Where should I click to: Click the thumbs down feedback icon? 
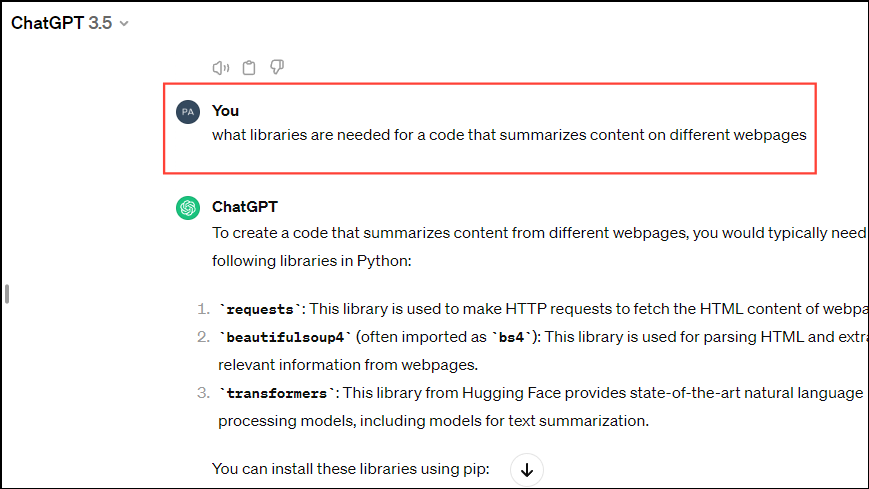point(277,67)
